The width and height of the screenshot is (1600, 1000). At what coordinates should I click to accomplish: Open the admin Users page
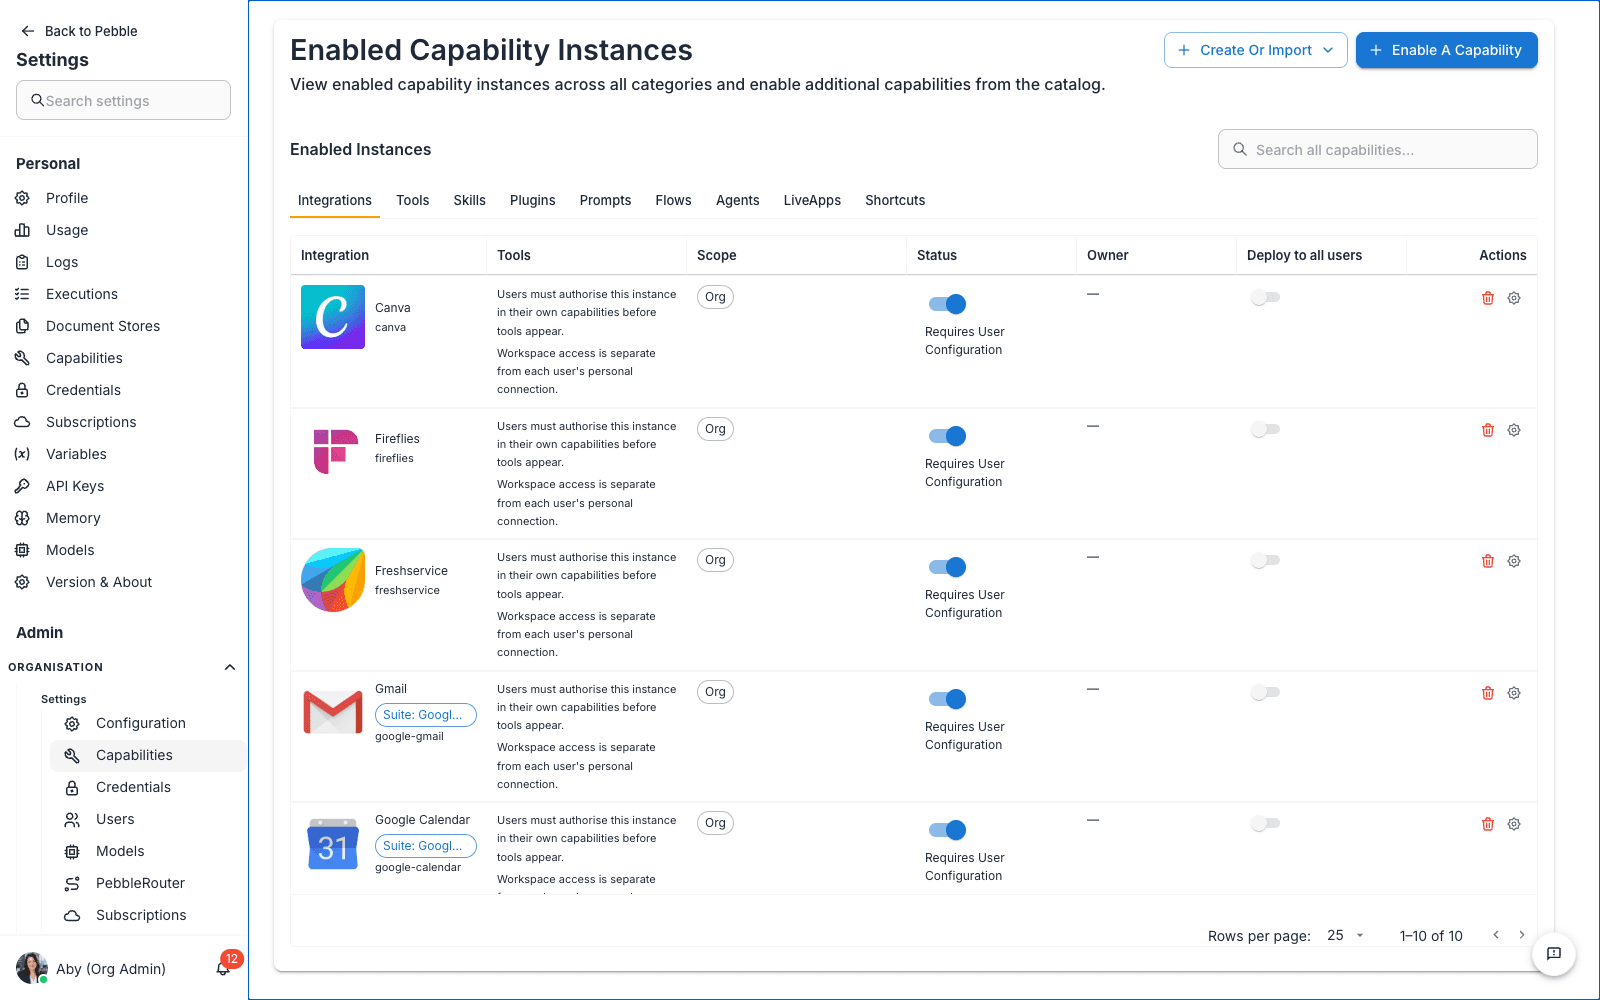click(x=115, y=819)
